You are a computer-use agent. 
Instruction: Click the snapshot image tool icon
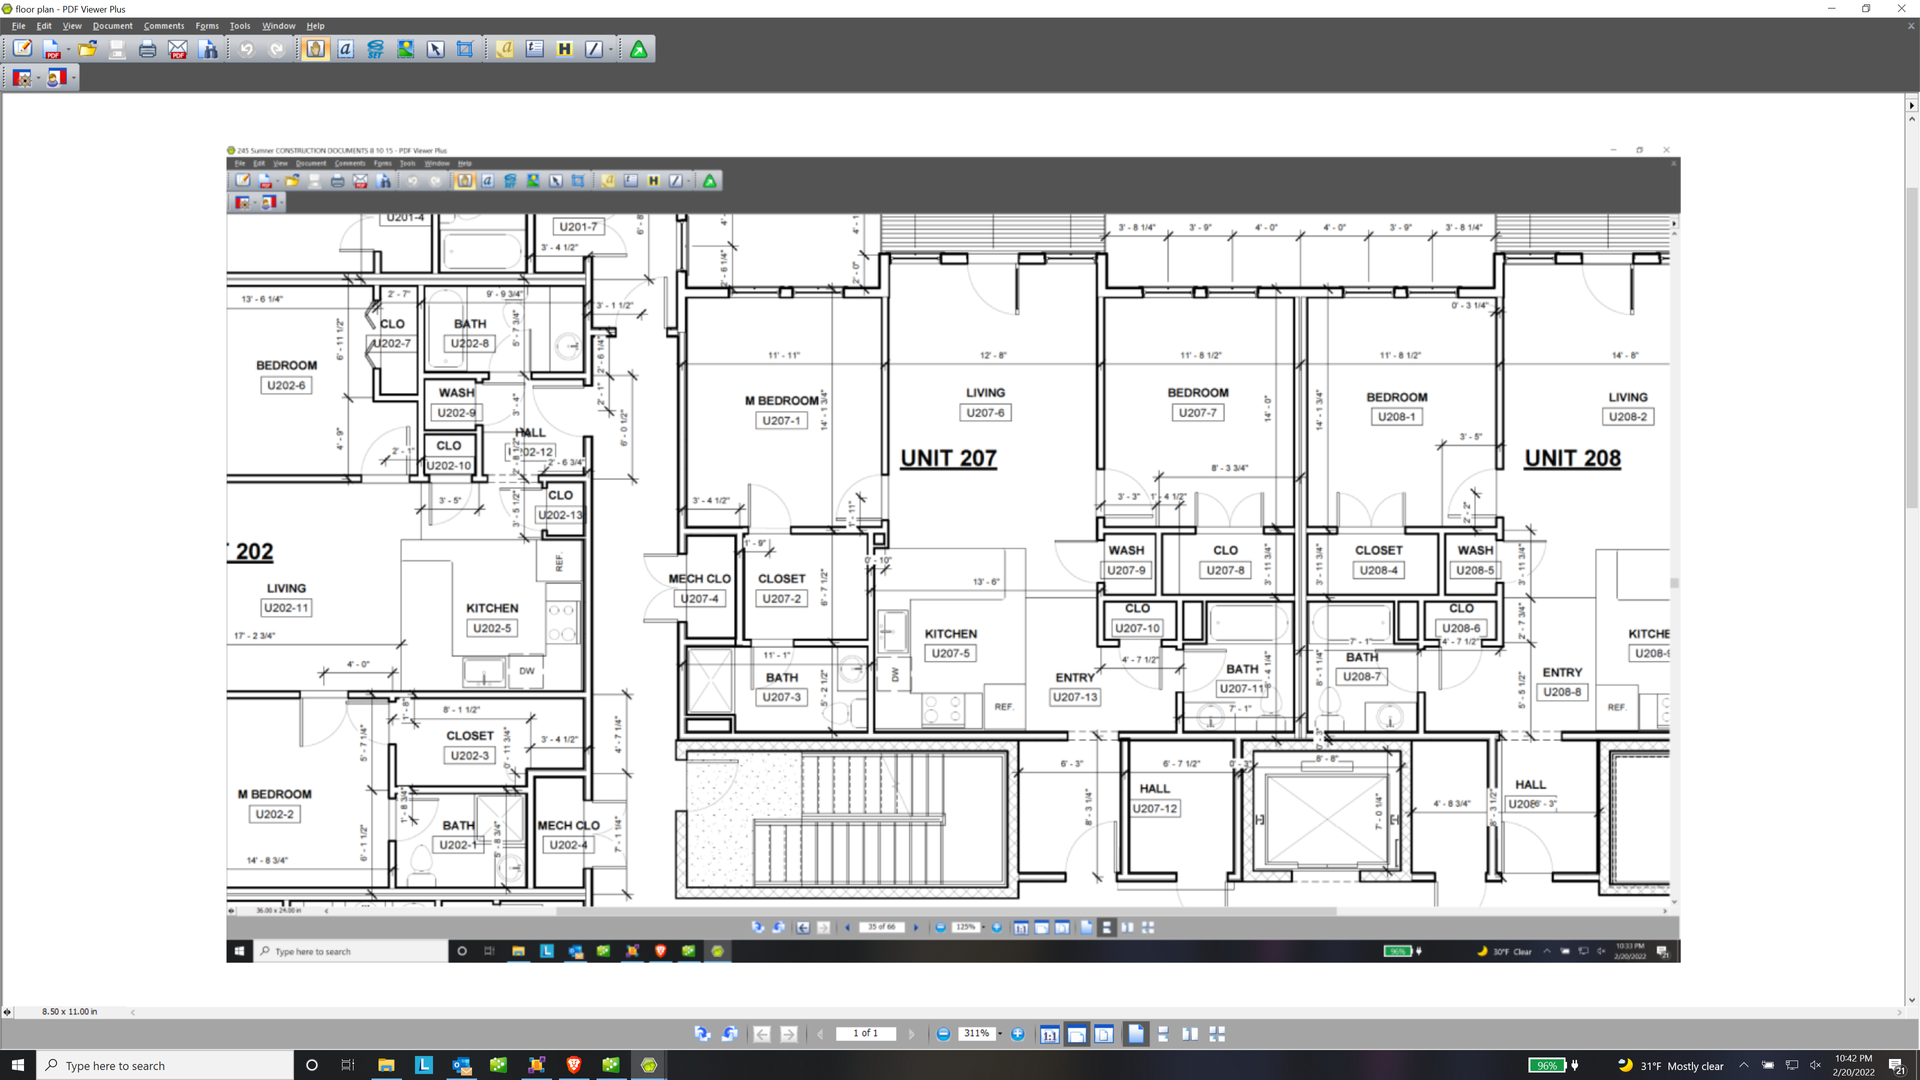pyautogui.click(x=405, y=49)
